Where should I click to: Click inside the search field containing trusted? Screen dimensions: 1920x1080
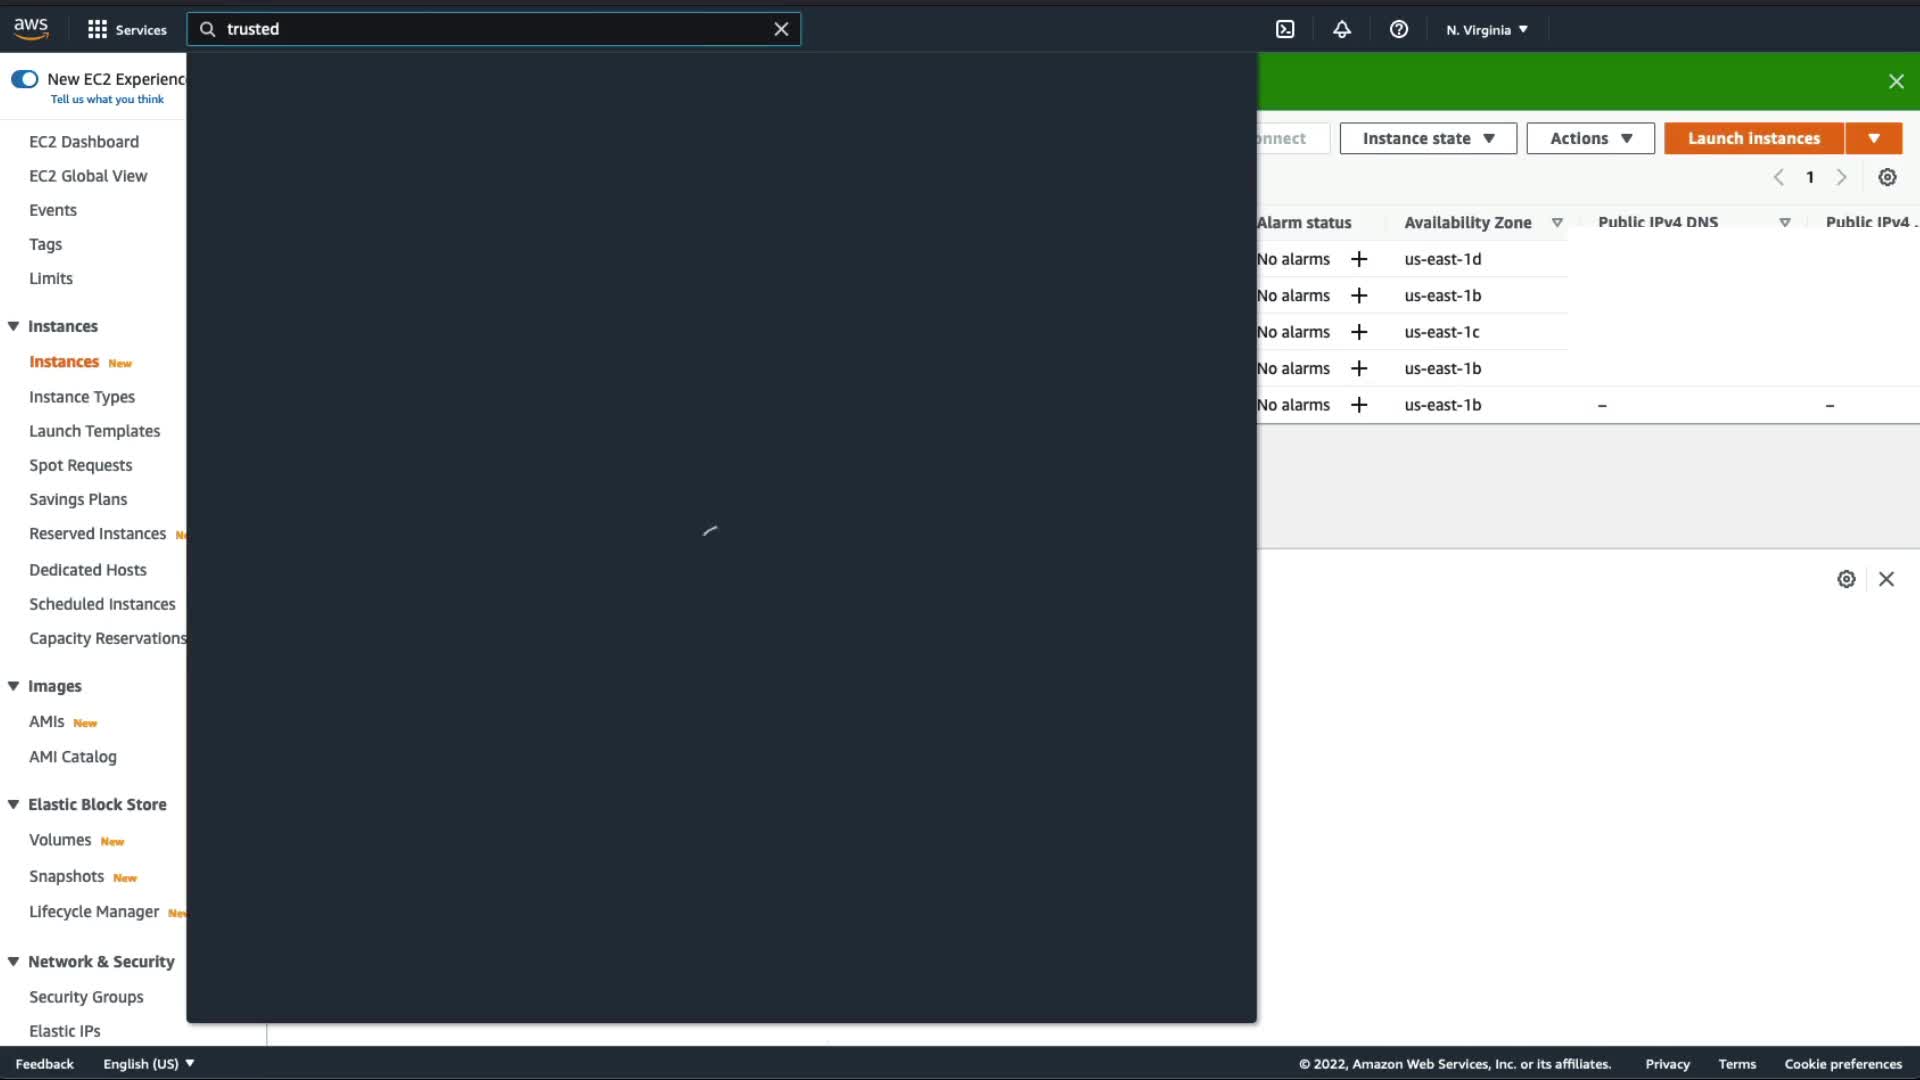pyautogui.click(x=490, y=29)
